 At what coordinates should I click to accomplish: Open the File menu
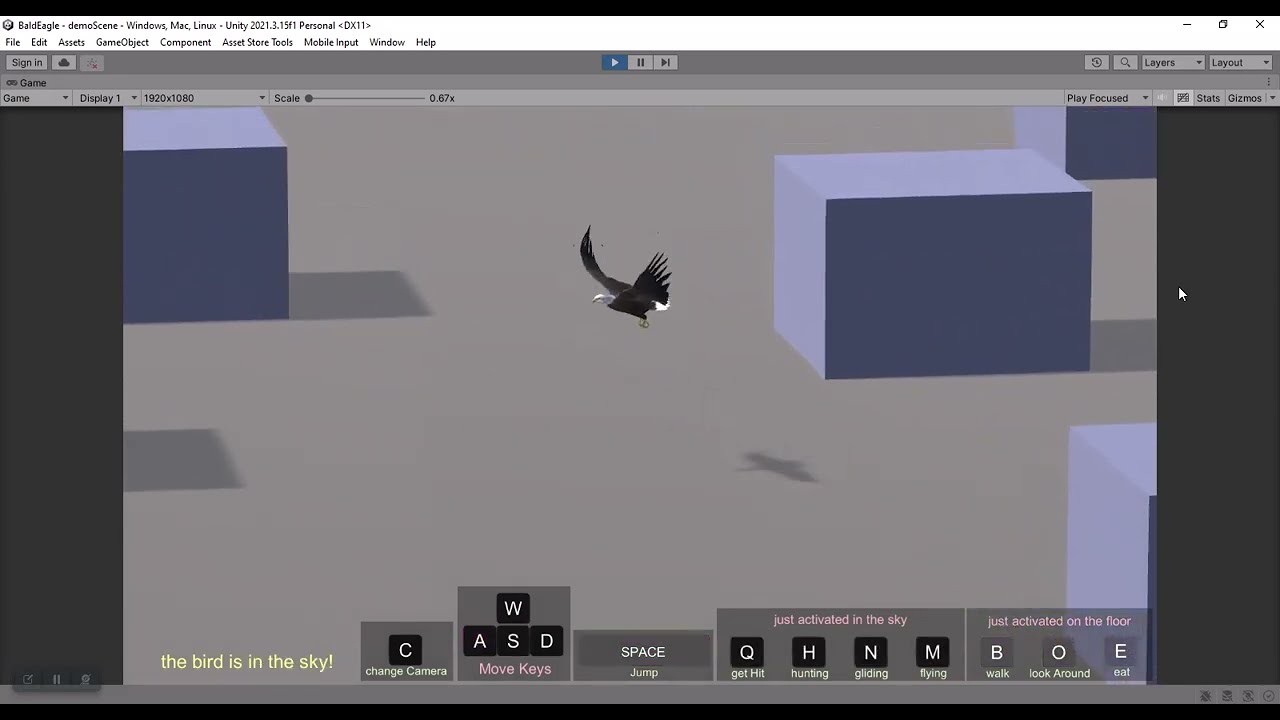coord(13,42)
